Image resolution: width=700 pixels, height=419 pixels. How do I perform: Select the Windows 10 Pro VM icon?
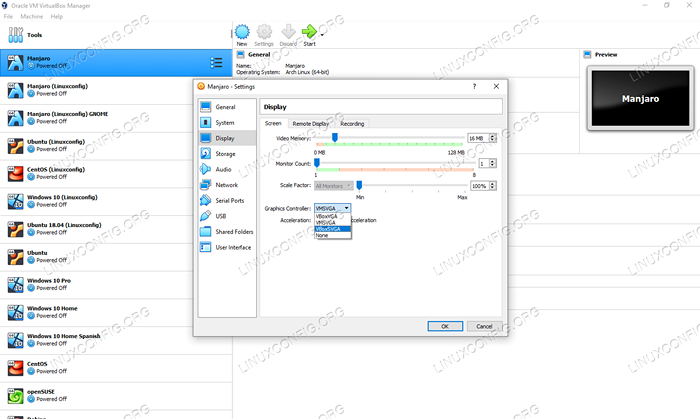(x=16, y=285)
